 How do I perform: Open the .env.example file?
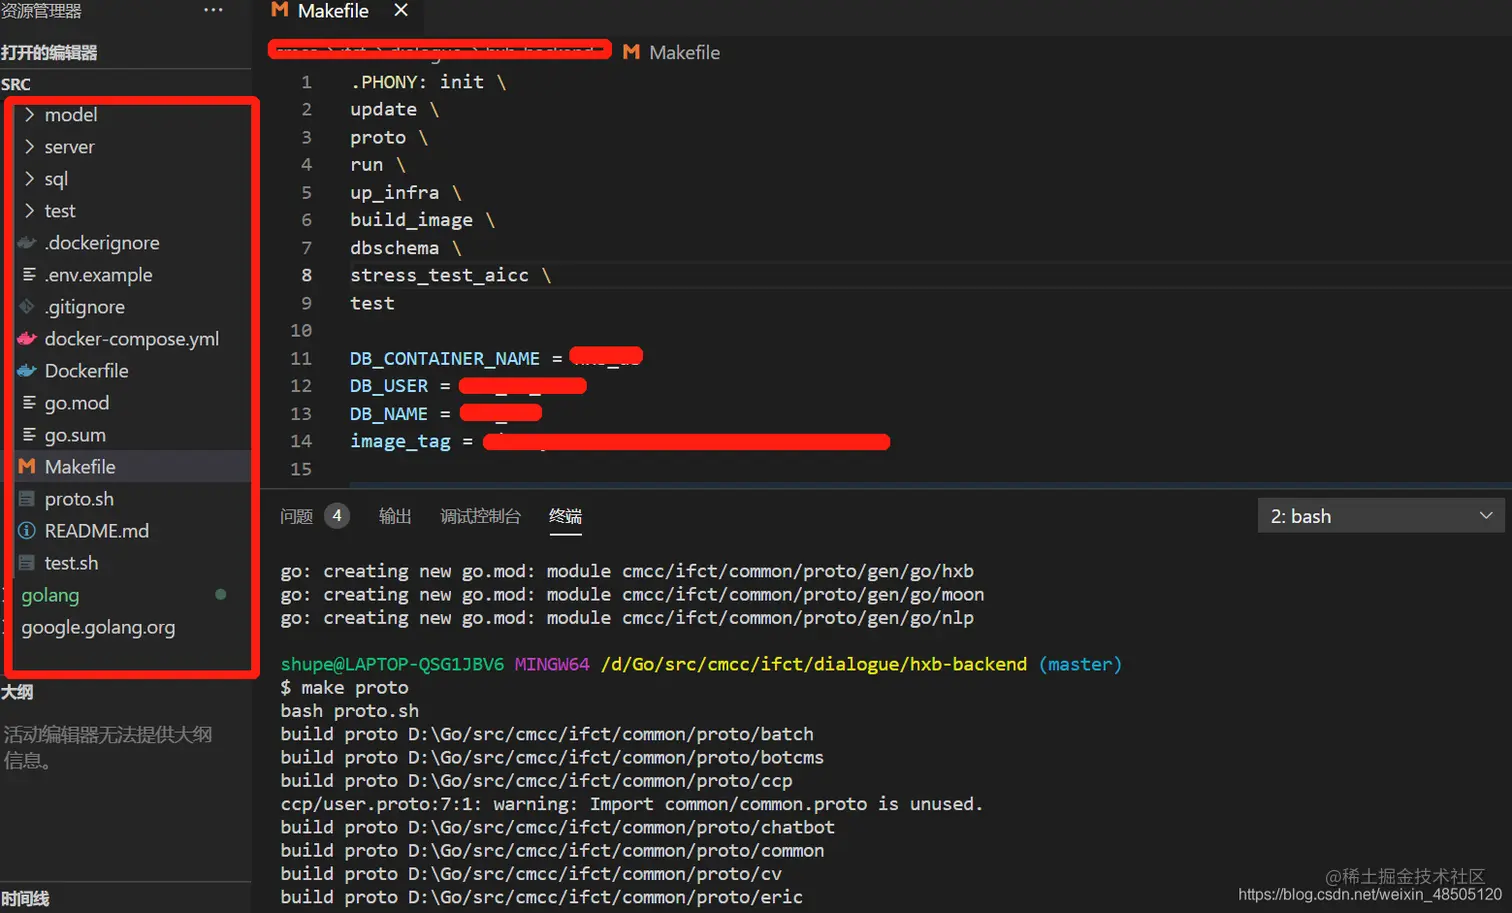click(x=98, y=275)
